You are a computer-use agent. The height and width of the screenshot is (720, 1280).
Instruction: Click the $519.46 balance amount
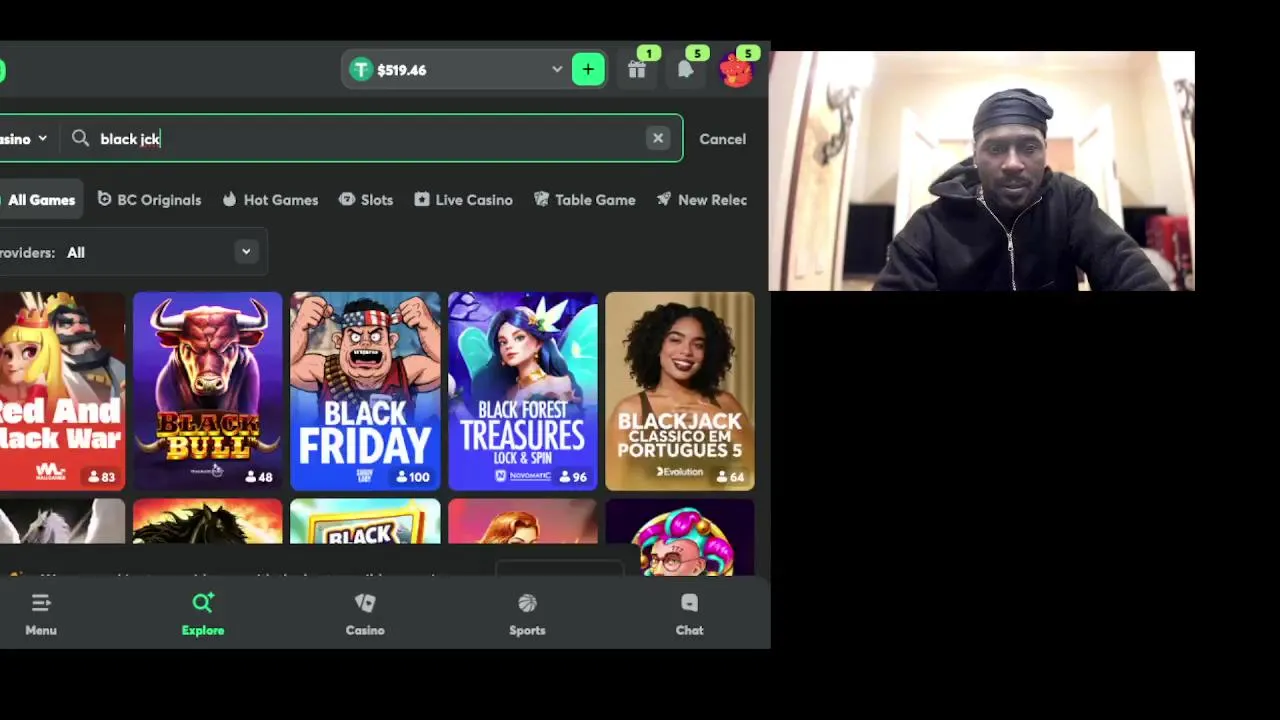pyautogui.click(x=402, y=70)
